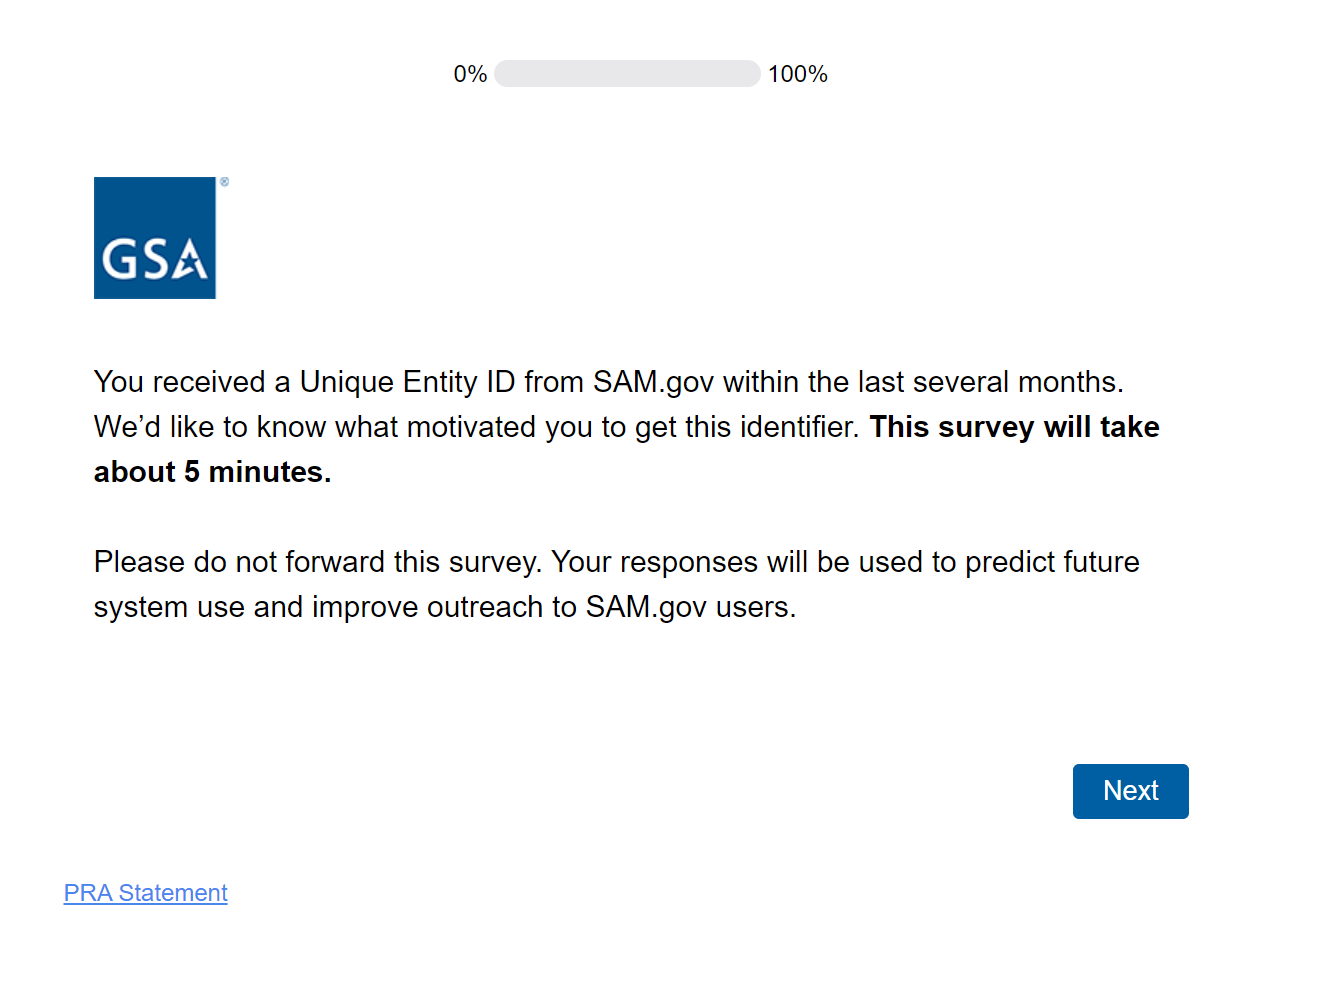Click the bold "about 5 minutes." text
The height and width of the screenshot is (983, 1327).
click(212, 472)
